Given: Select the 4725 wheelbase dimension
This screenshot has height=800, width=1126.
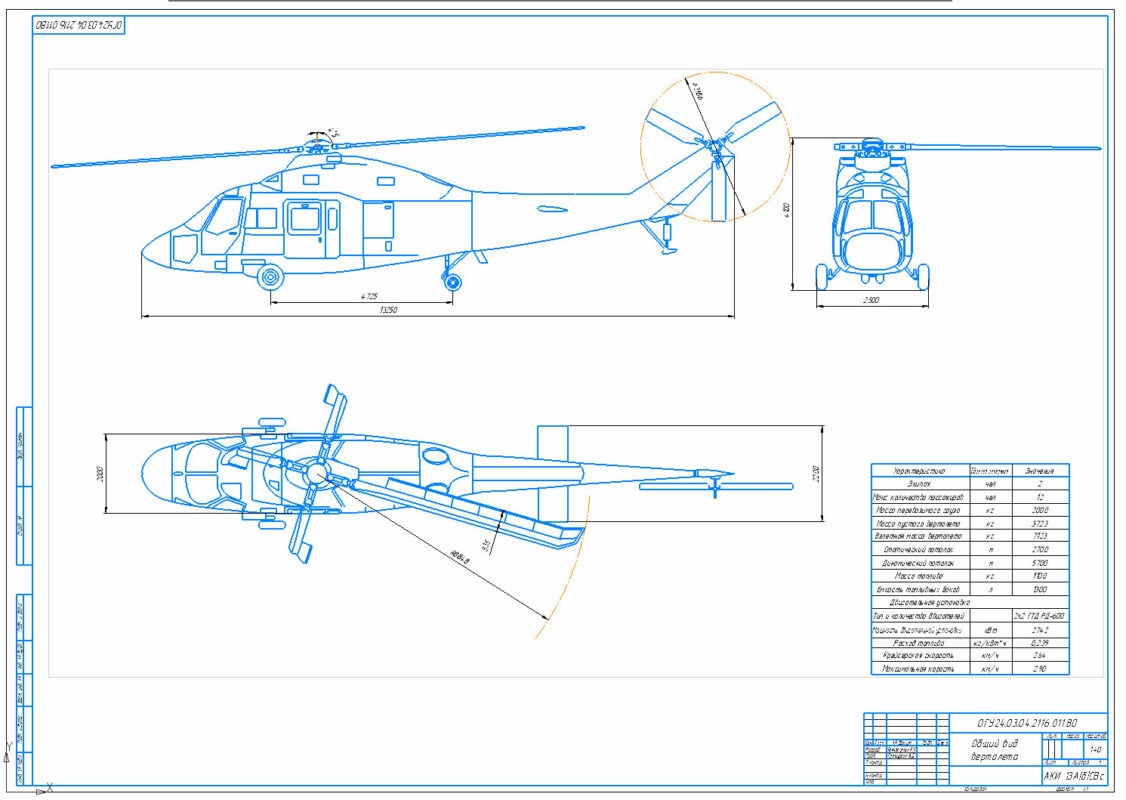Looking at the screenshot, I should click(x=368, y=296).
